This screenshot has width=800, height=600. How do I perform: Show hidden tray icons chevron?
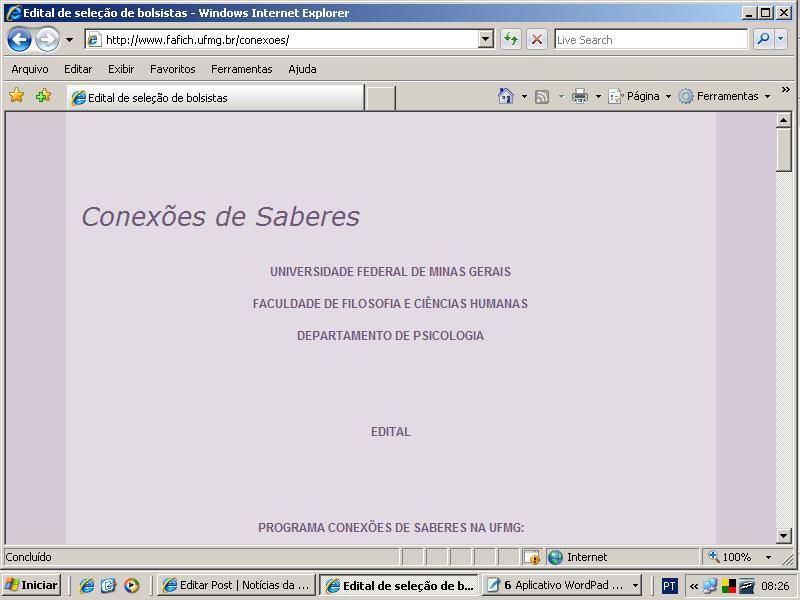(693, 586)
